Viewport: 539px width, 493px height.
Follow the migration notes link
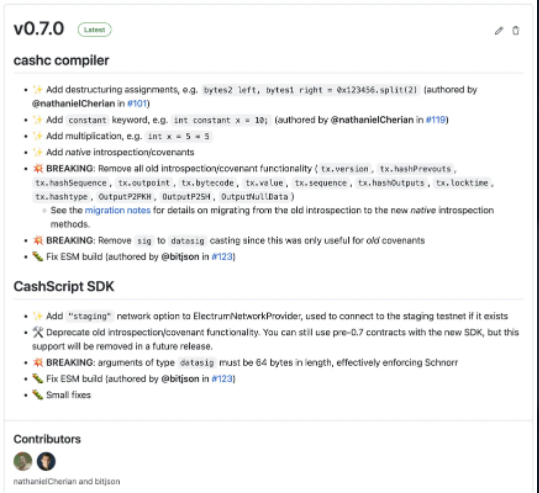(x=118, y=210)
